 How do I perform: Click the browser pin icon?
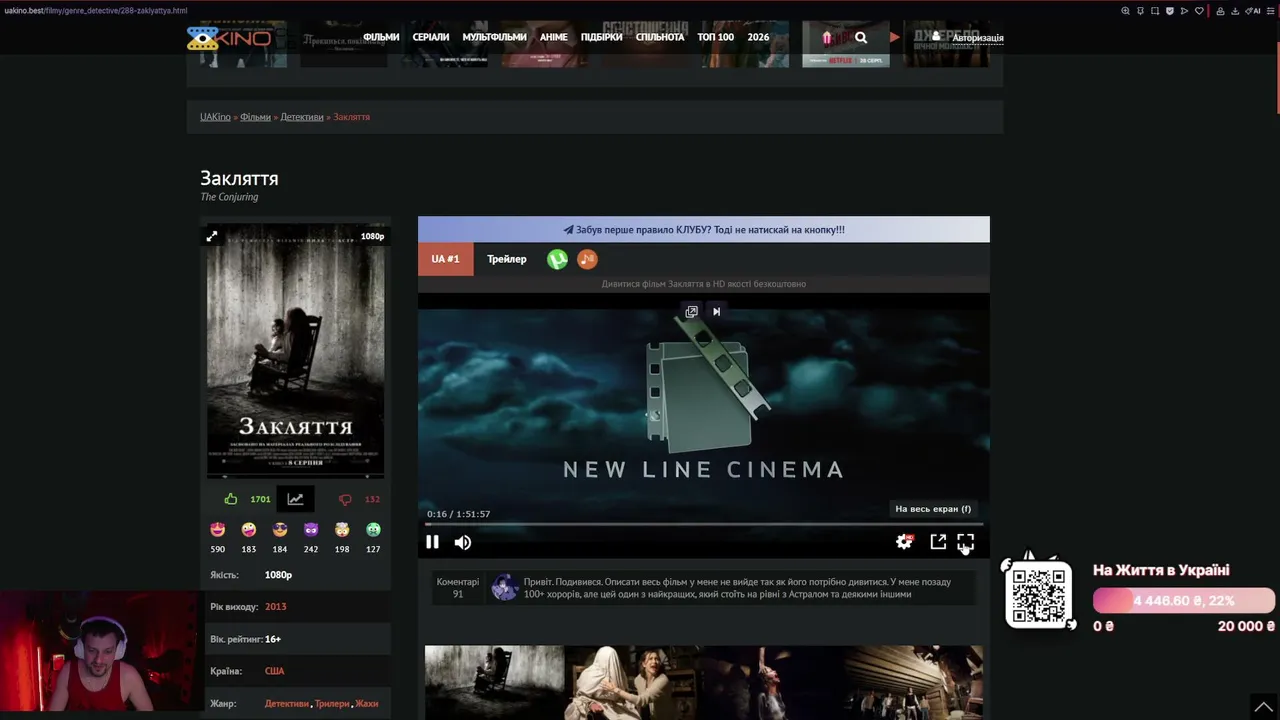pos(1140,11)
